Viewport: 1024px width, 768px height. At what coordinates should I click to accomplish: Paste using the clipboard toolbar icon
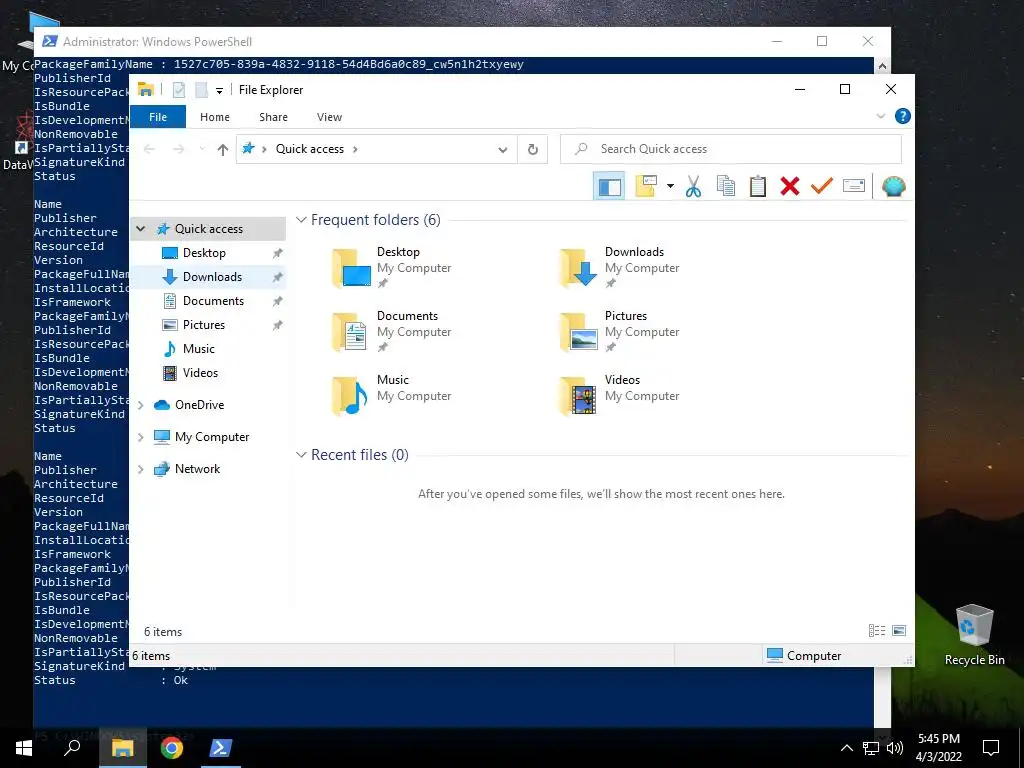pos(758,186)
